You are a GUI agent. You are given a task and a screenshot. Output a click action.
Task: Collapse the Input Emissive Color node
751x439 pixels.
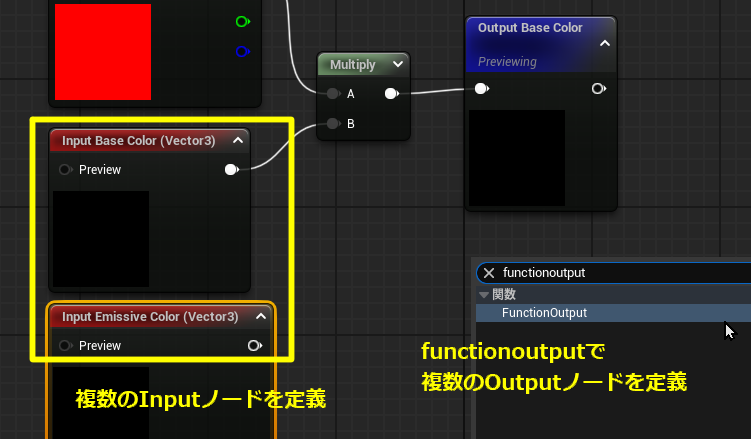261,316
